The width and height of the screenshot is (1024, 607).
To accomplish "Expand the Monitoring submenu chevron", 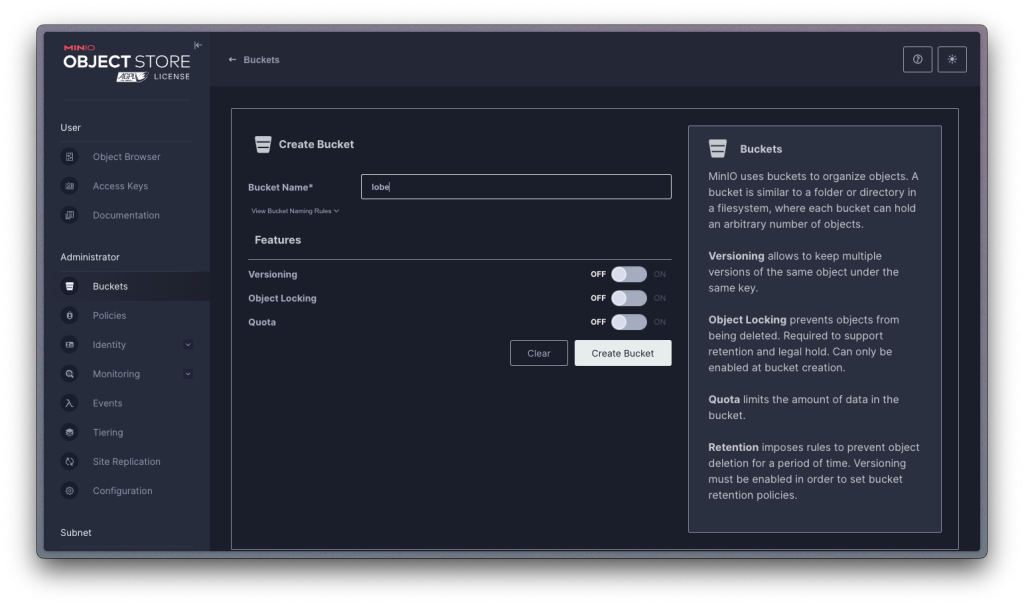I will tap(188, 374).
